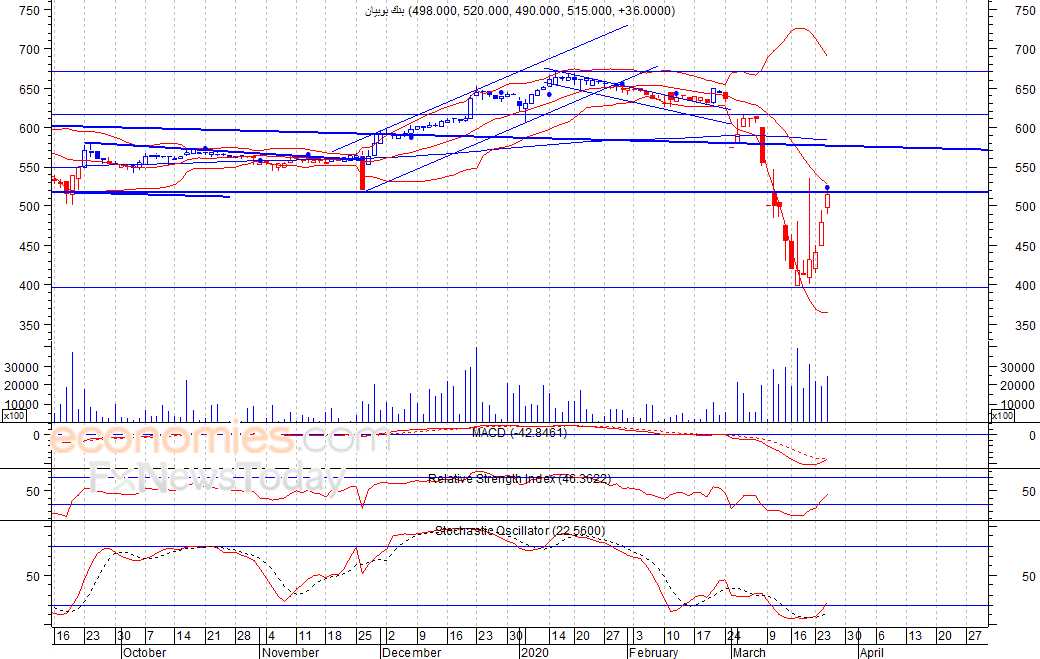The image size is (1040, 659).
Task: Click the 2020 year label on time axis
Action: point(535,652)
